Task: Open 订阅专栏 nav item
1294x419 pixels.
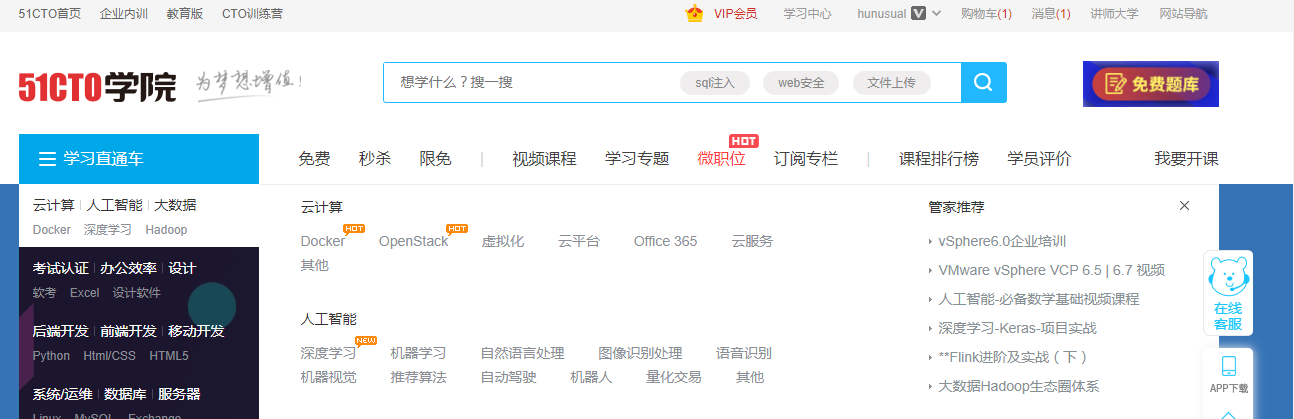Action: [806, 159]
